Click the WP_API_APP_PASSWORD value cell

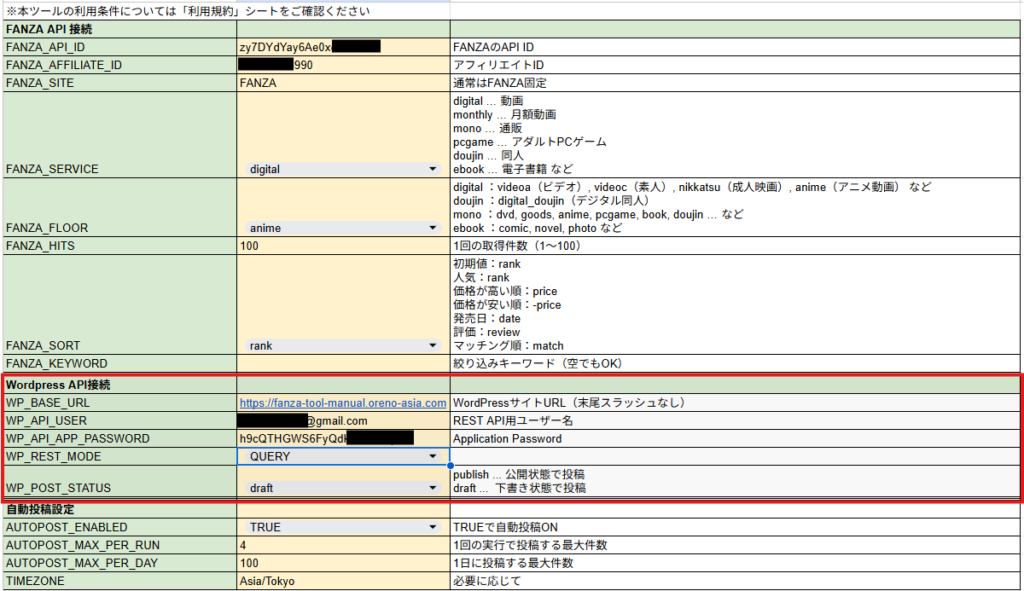342,439
